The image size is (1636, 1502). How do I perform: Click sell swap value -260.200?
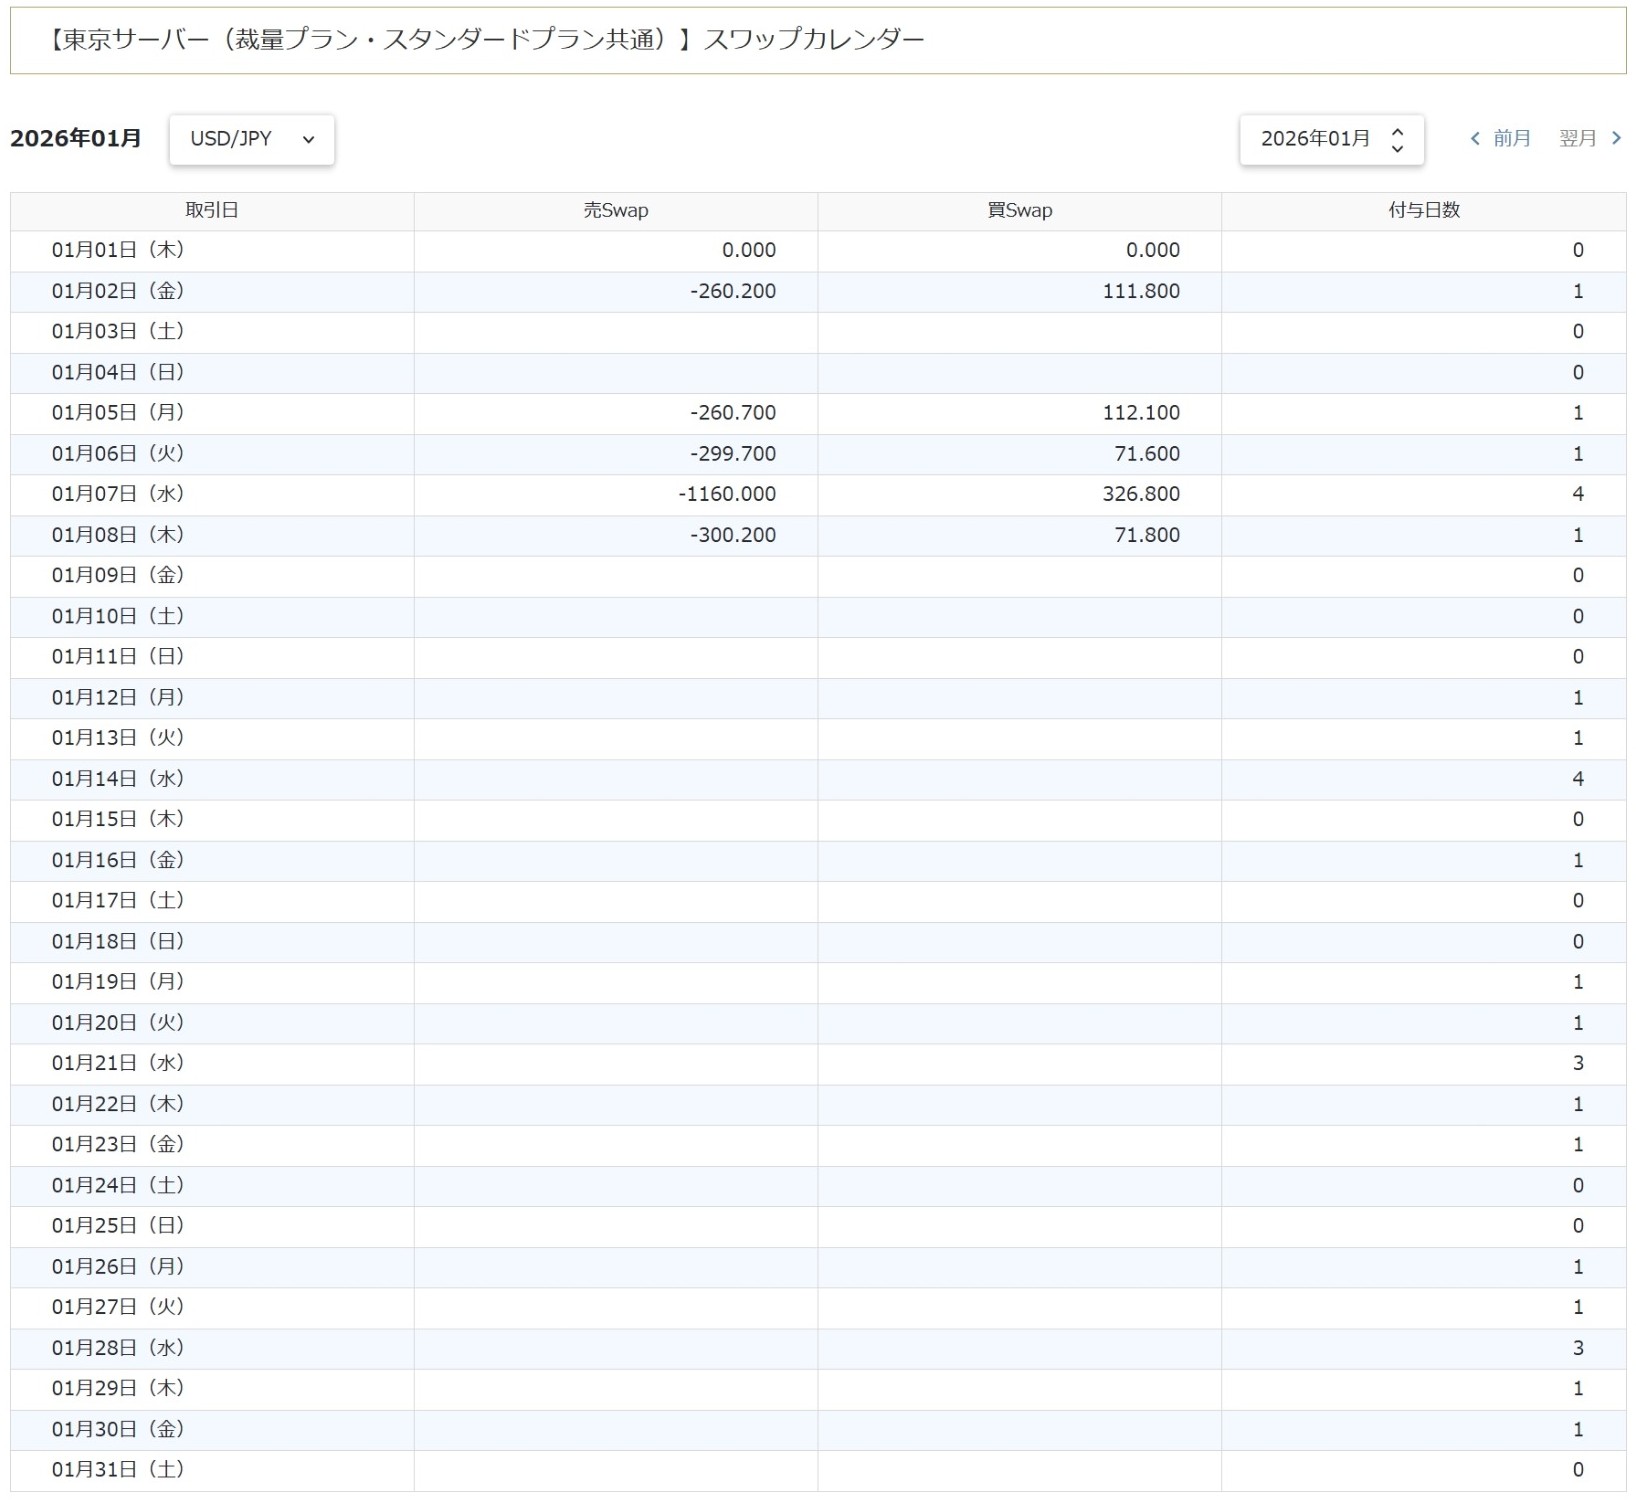pyautogui.click(x=733, y=292)
